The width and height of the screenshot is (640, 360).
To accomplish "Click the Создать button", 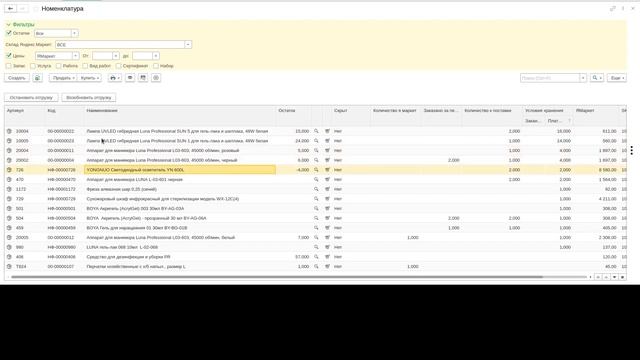I will point(17,78).
